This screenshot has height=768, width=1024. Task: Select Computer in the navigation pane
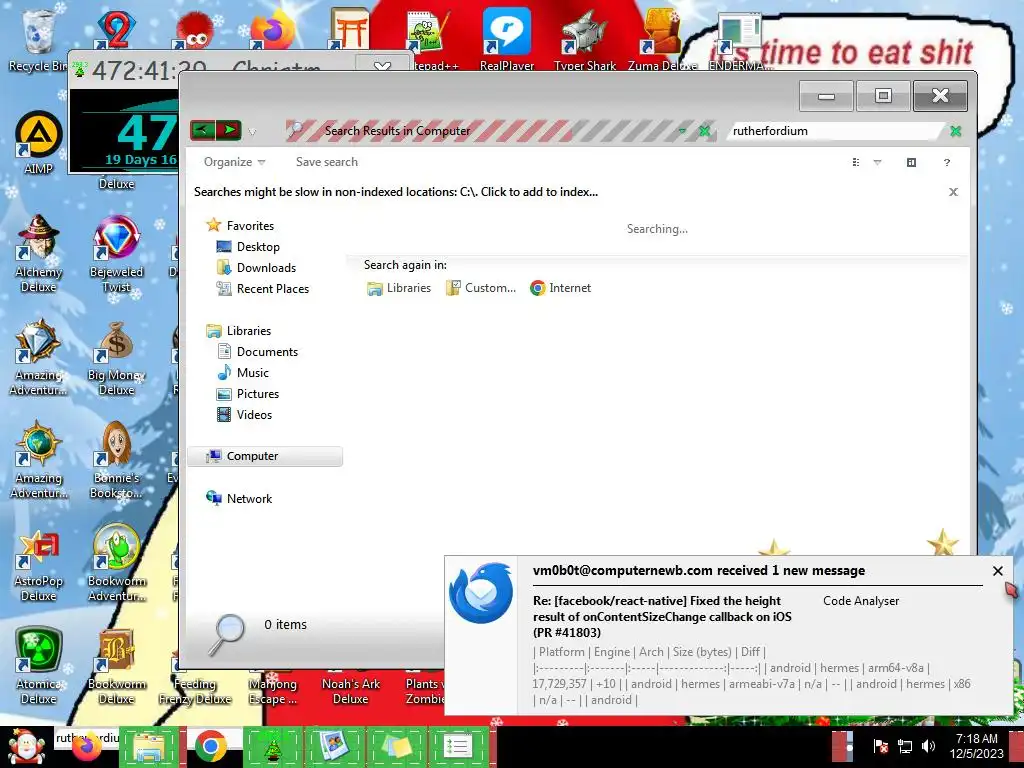tap(265, 456)
